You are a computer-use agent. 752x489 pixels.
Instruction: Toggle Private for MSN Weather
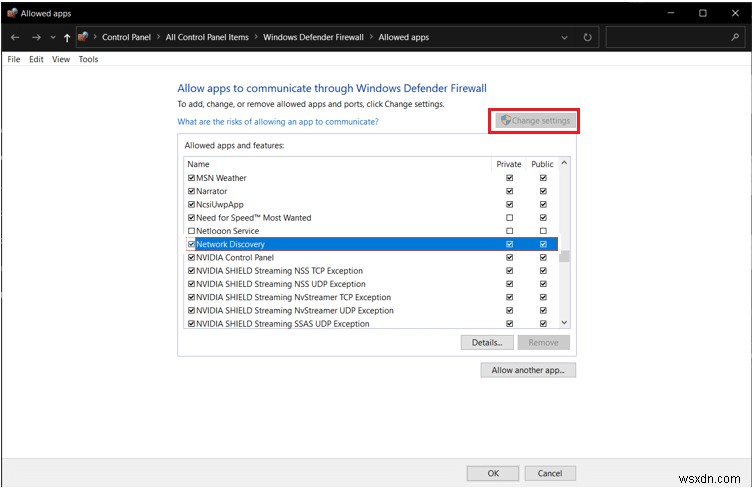coord(509,178)
